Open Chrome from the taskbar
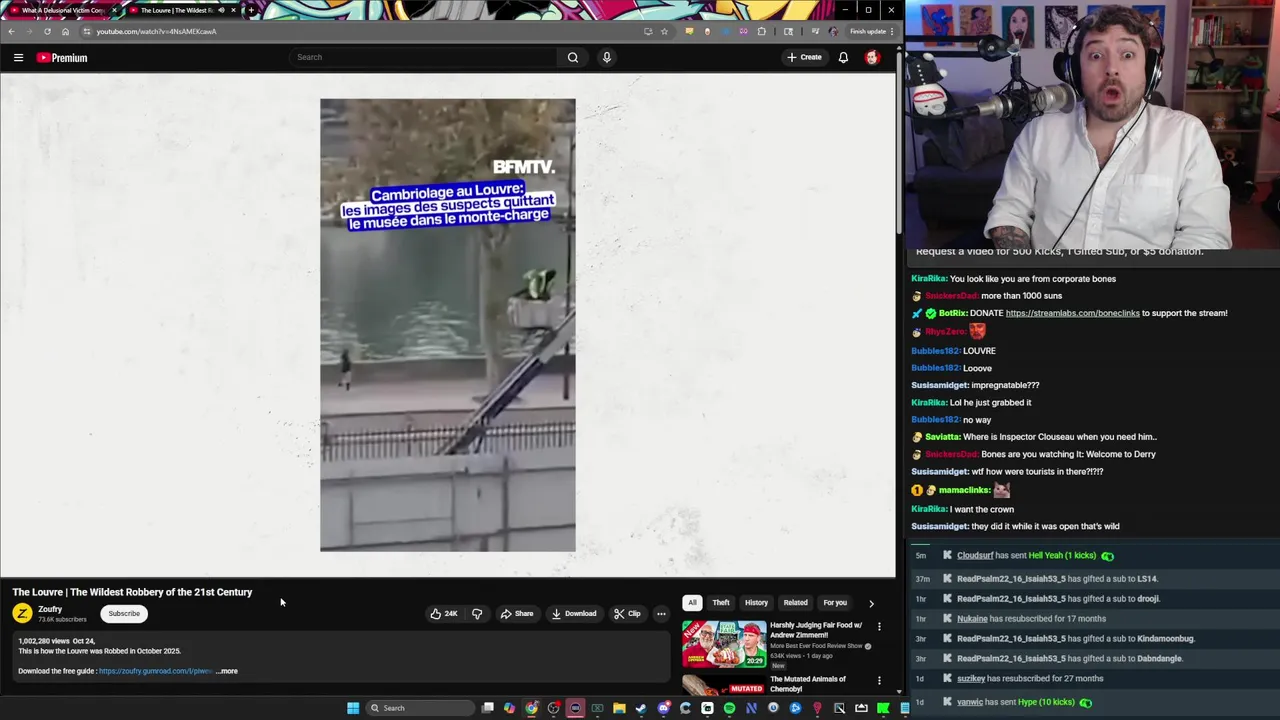Screen dimensions: 1280x720 coord(531,708)
